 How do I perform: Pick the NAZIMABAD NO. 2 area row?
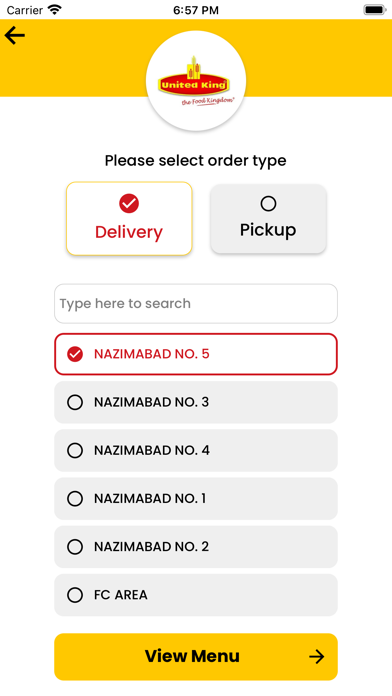click(x=196, y=547)
